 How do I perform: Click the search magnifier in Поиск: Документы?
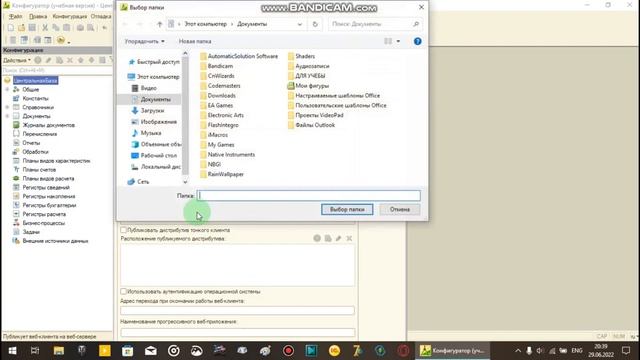(x=416, y=24)
